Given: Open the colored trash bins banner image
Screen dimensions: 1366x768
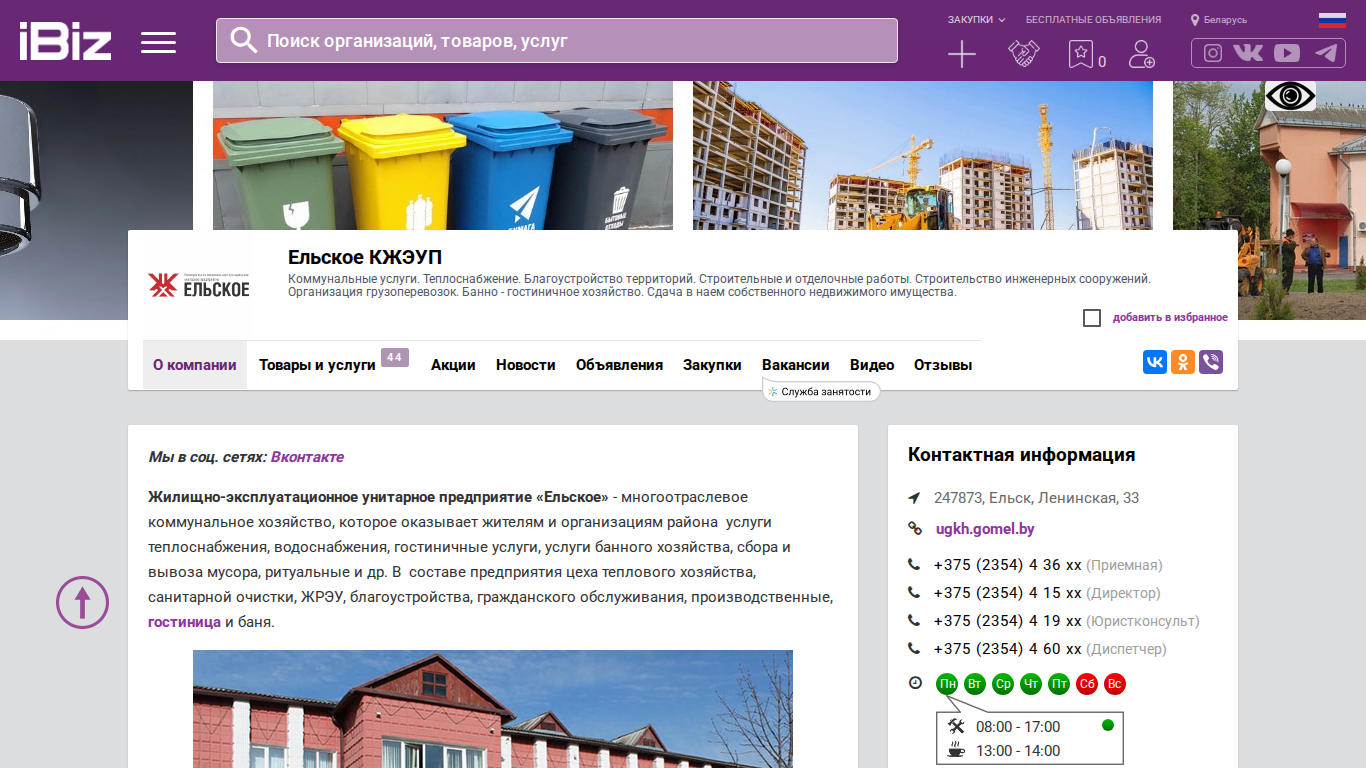Looking at the screenshot, I should [443, 155].
